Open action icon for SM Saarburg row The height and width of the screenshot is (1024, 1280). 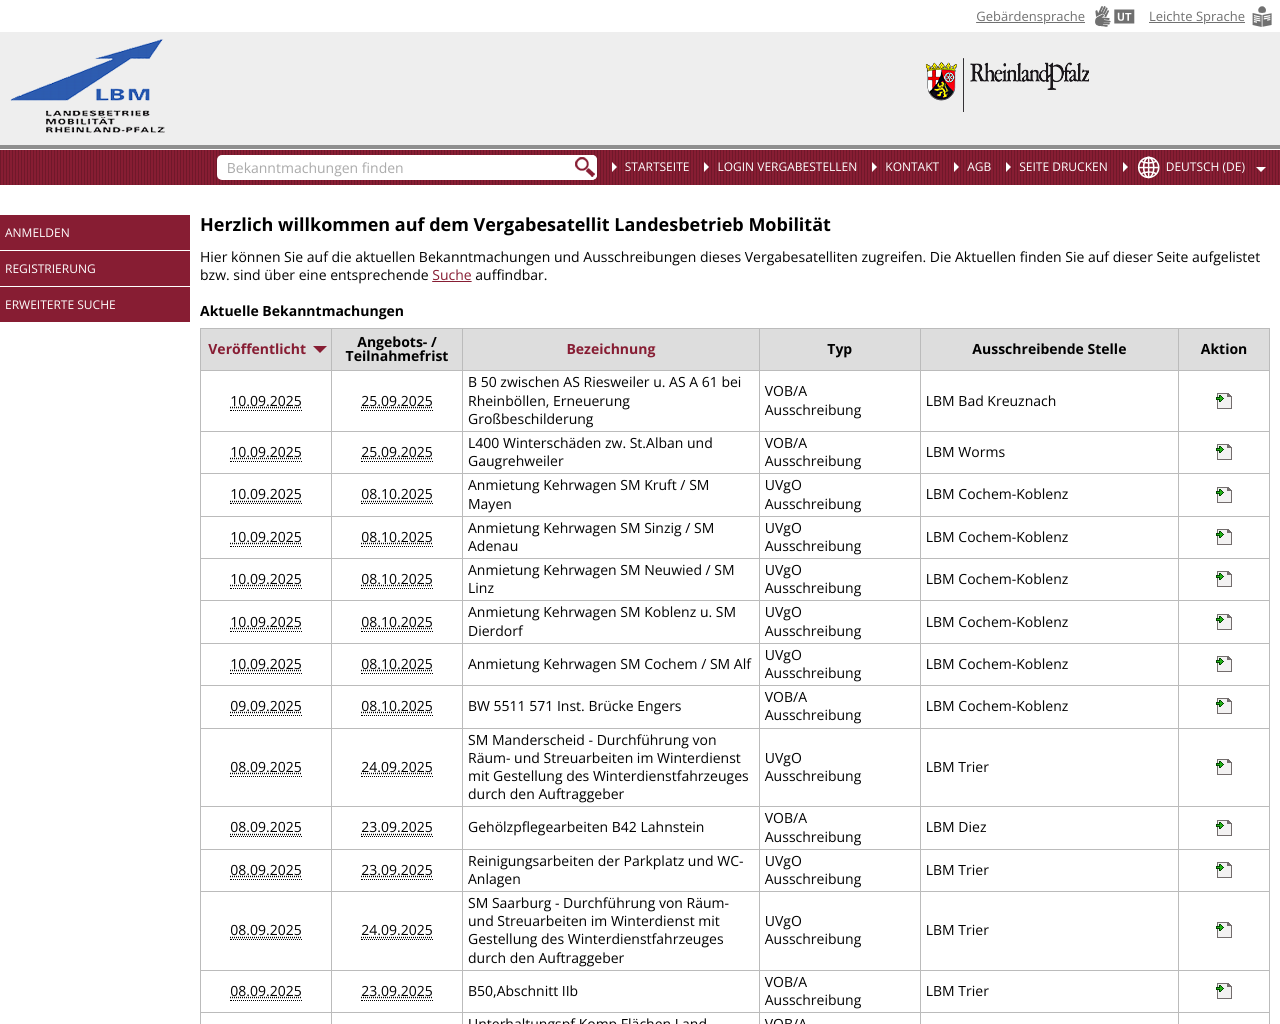pos(1224,930)
